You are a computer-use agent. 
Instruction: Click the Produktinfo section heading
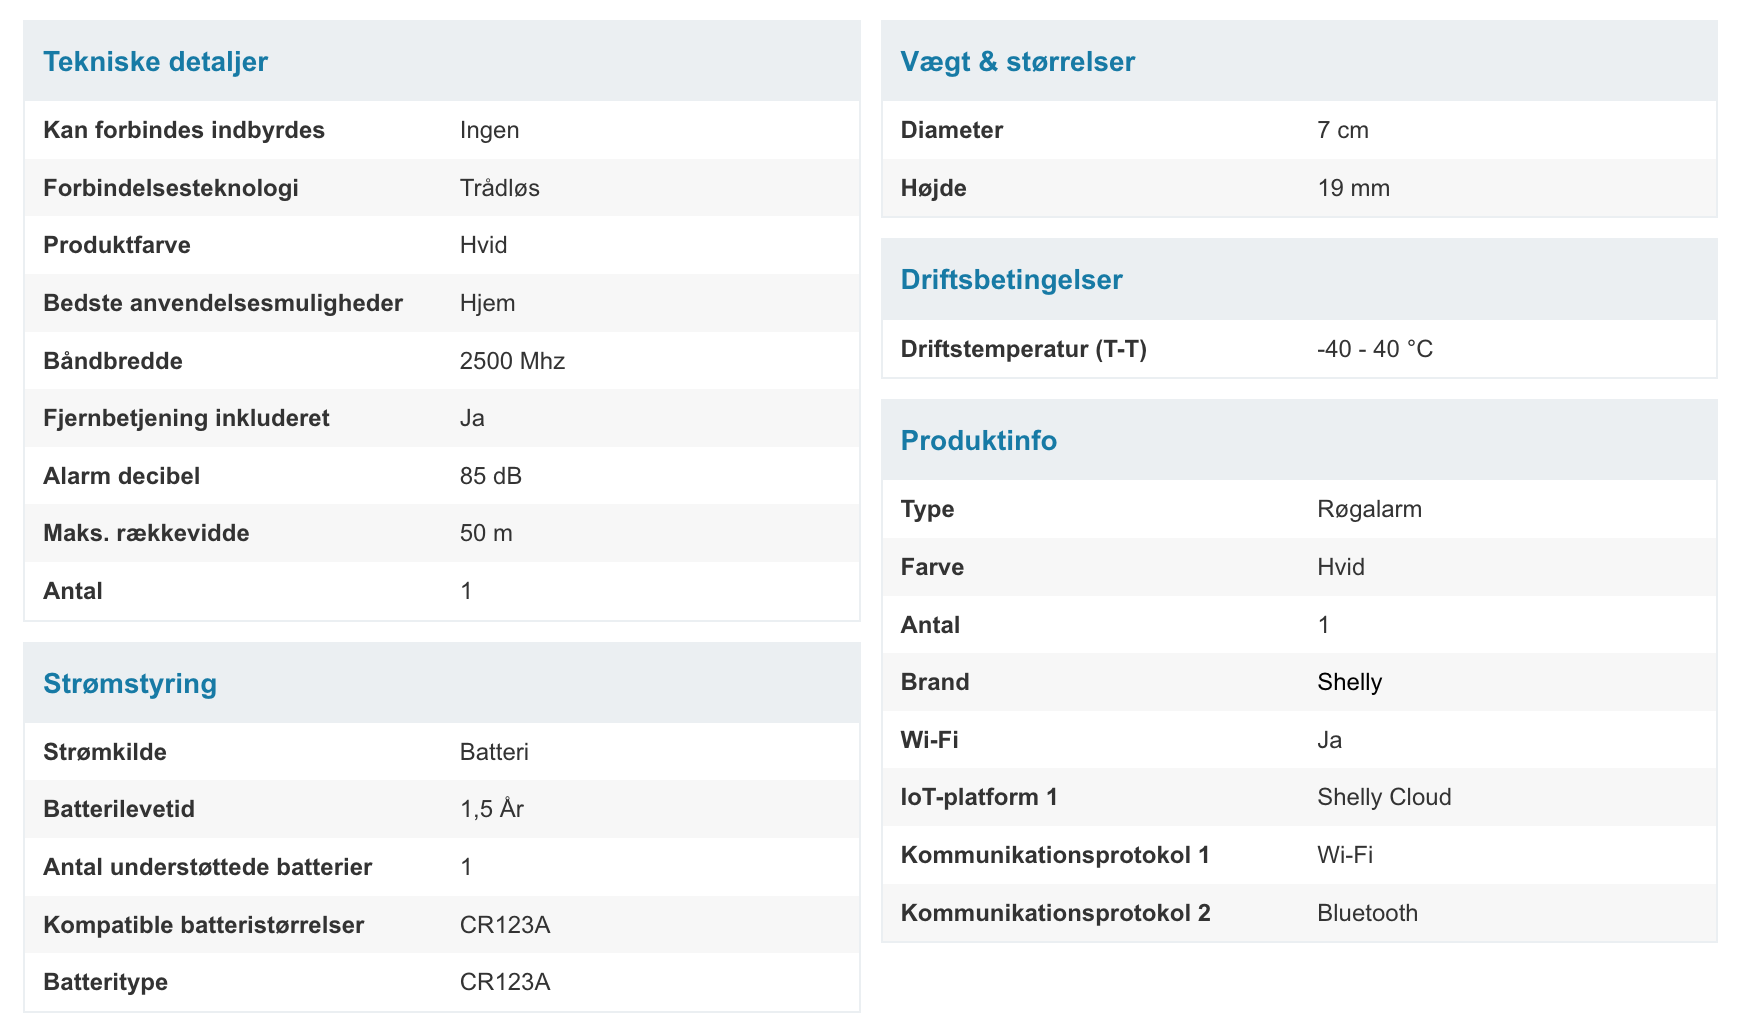click(x=978, y=441)
